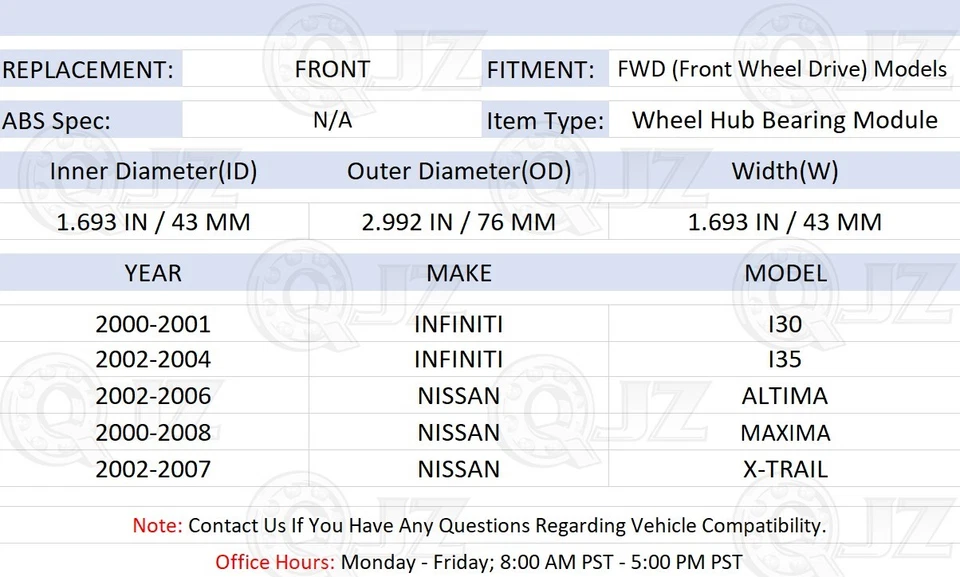
Task: Click the ABS Spec label cell
Action: pos(57,121)
